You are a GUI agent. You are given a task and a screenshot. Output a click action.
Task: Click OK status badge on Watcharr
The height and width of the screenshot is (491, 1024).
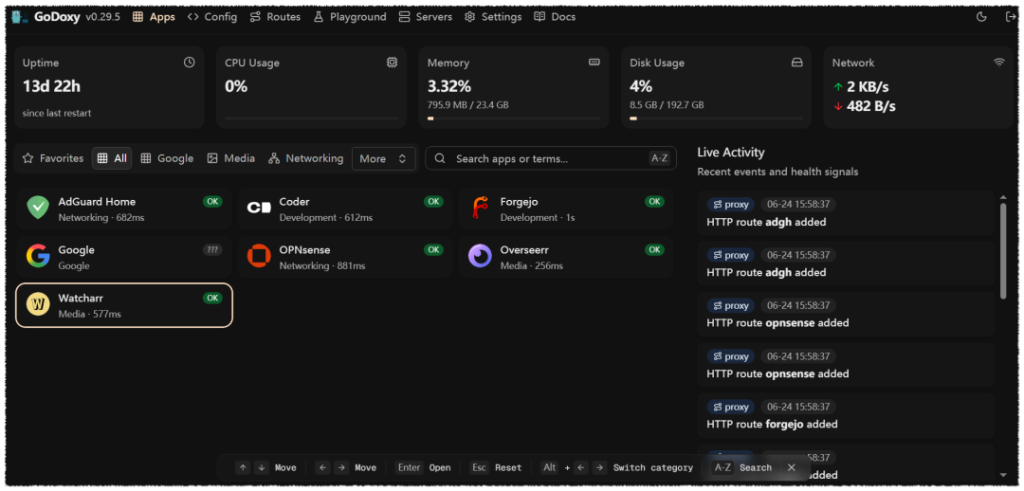point(213,298)
